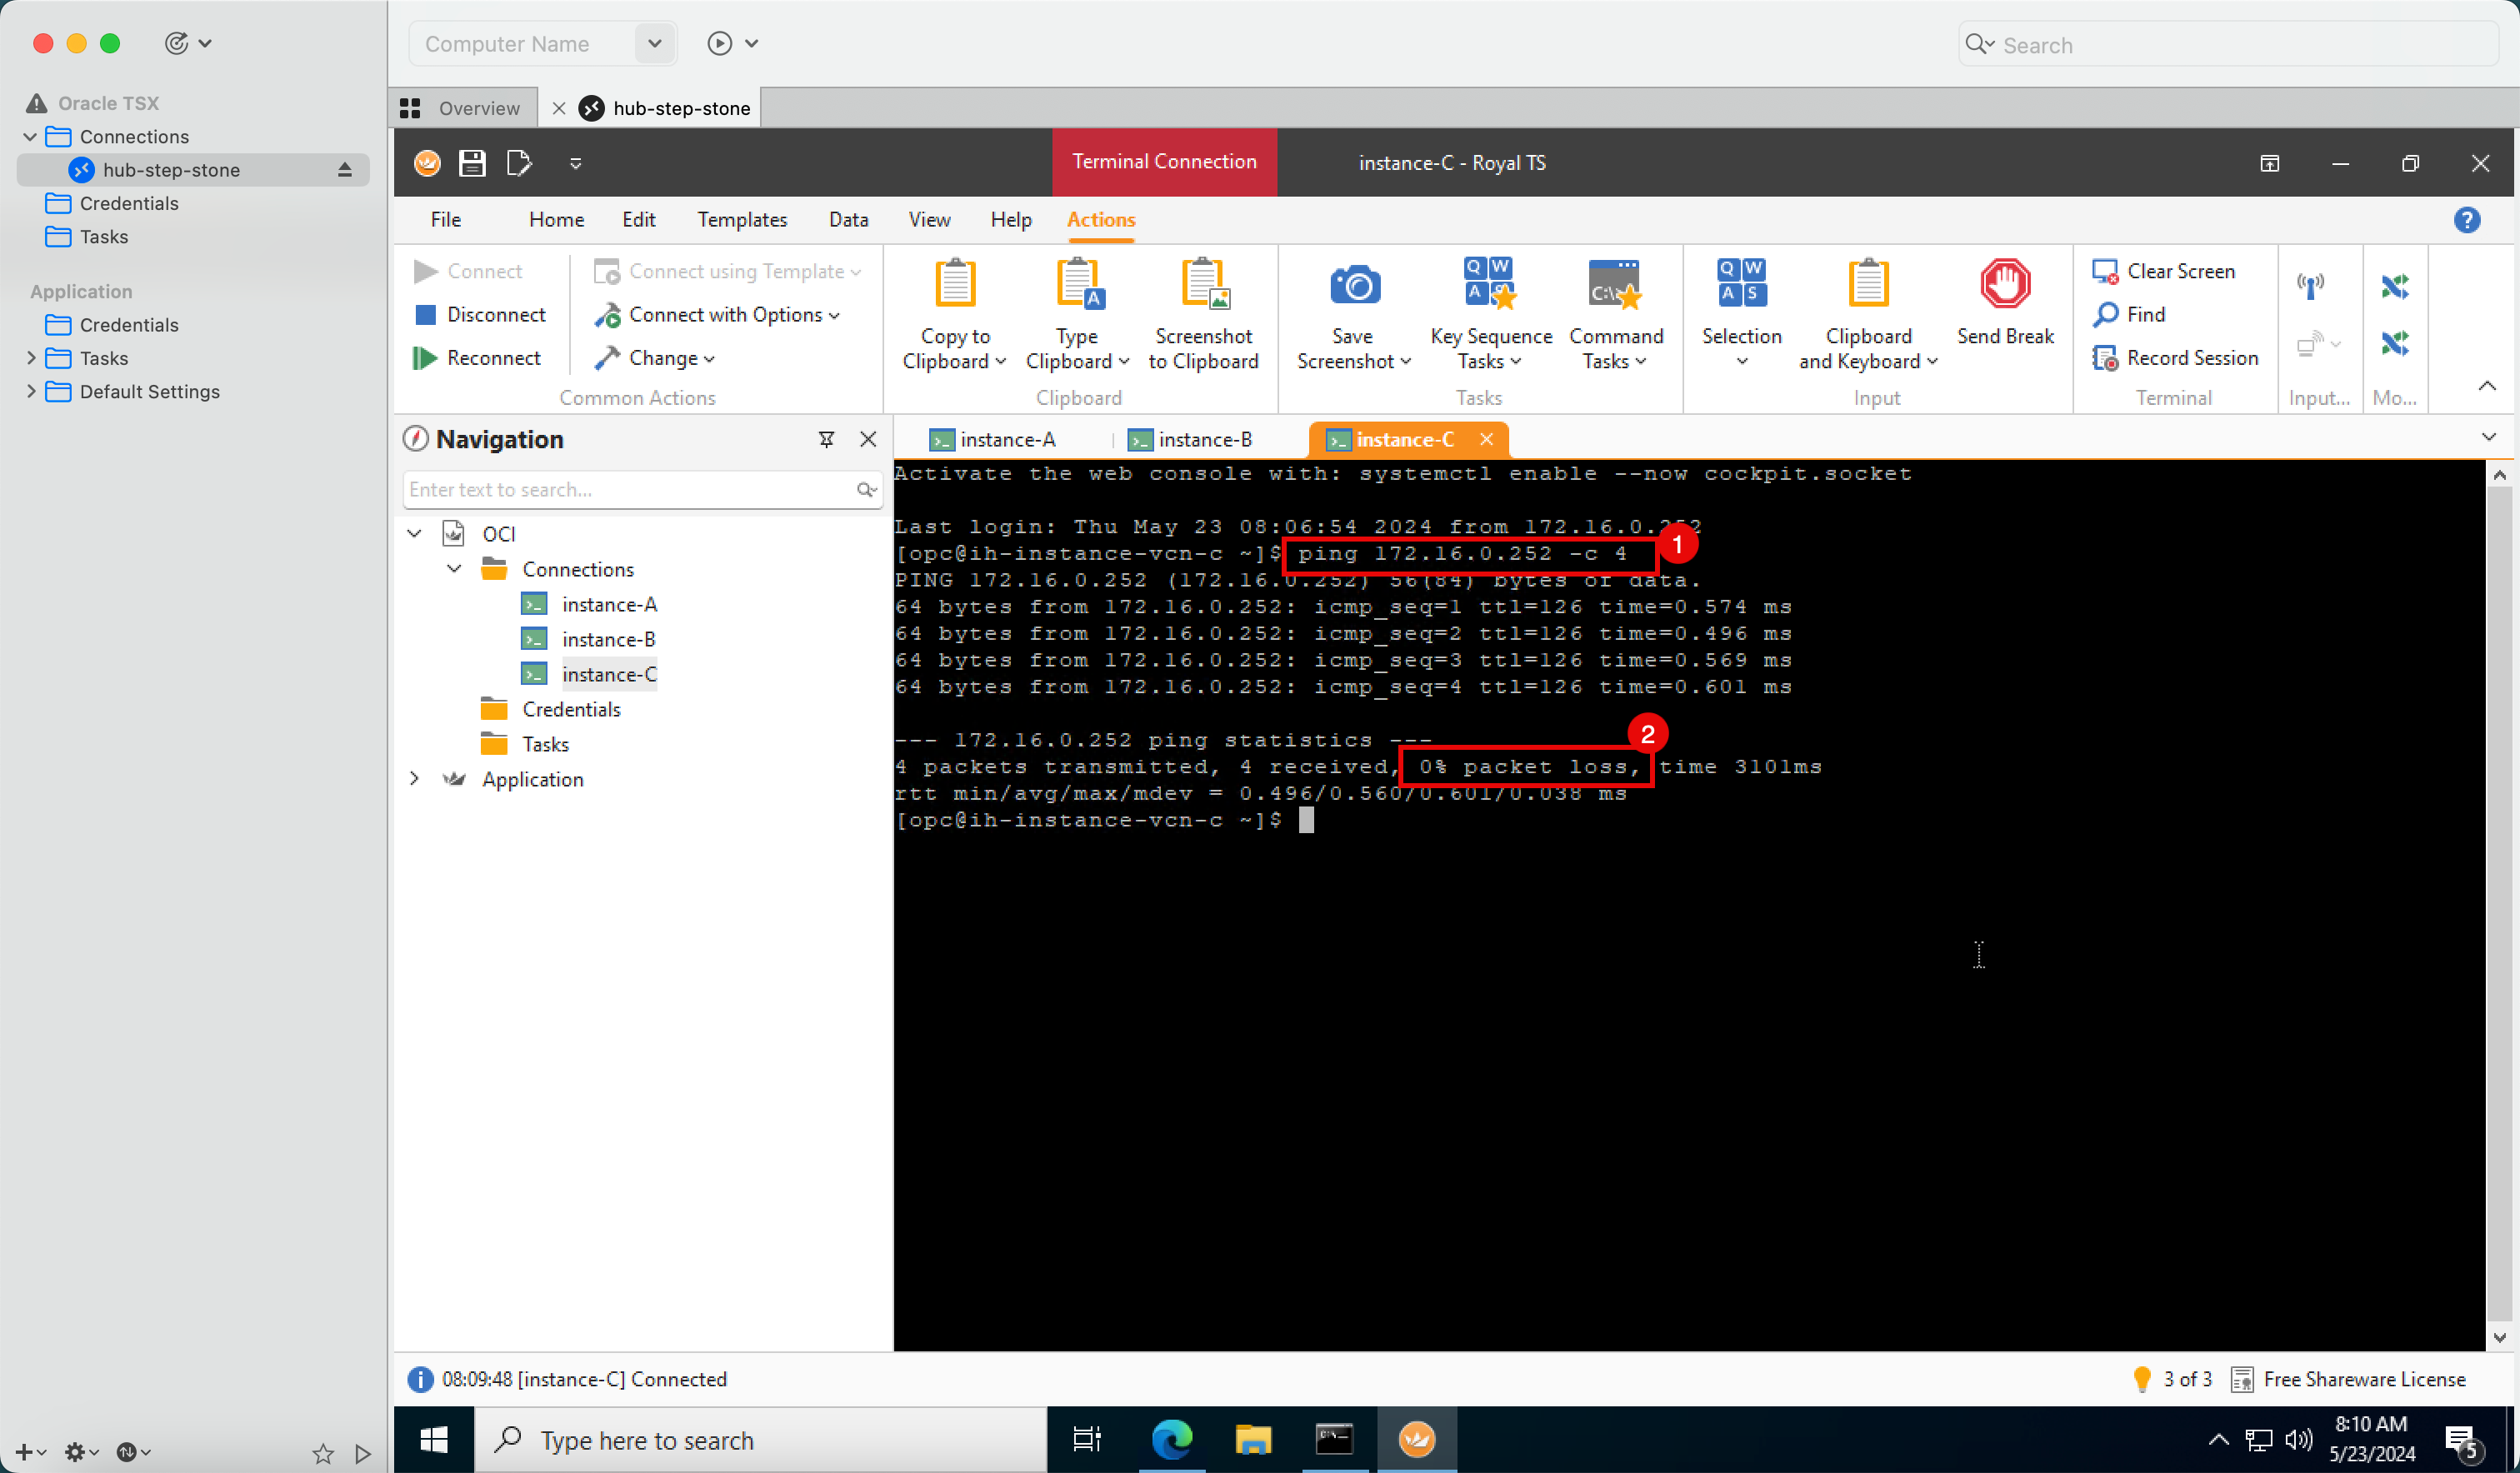Select the Actions ribbon tab
Screen dimensions: 2520x1473
[x=1099, y=219]
